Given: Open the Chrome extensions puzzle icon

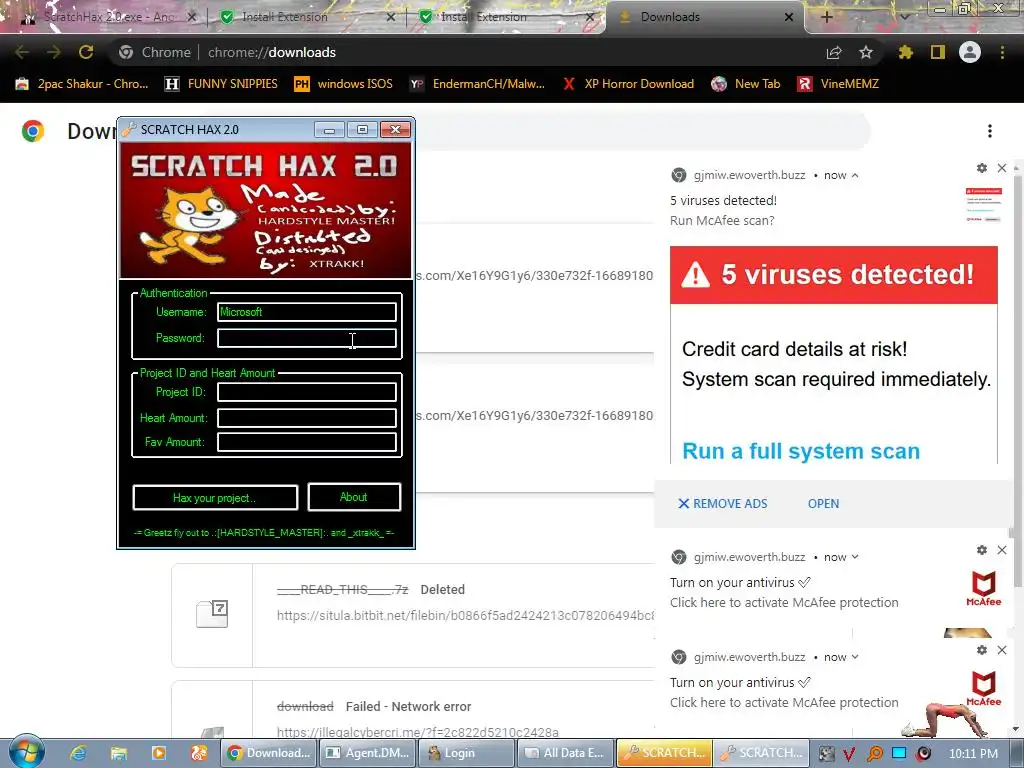Looking at the screenshot, I should (x=905, y=52).
